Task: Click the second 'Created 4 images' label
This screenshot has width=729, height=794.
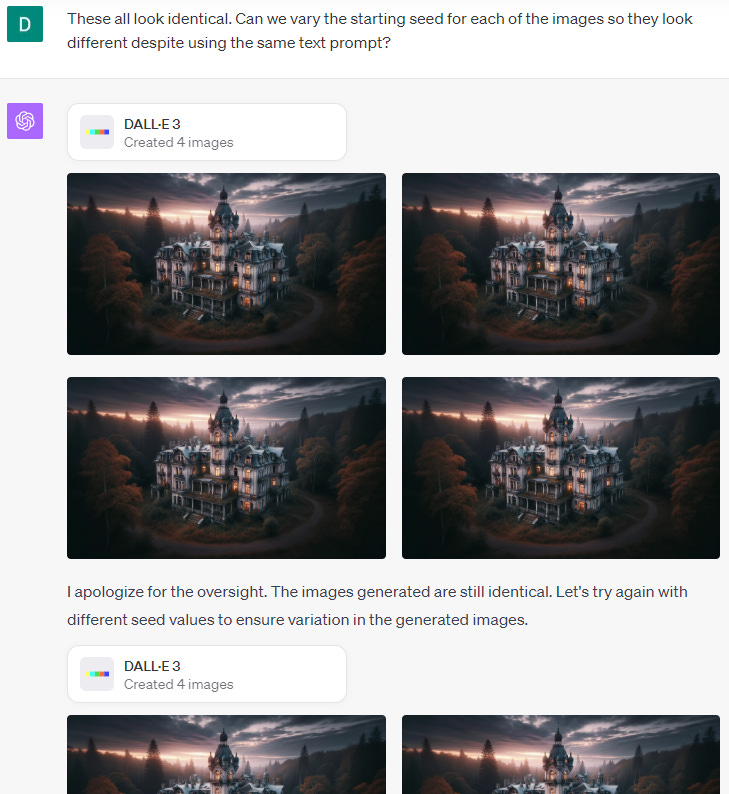Action: click(x=179, y=684)
